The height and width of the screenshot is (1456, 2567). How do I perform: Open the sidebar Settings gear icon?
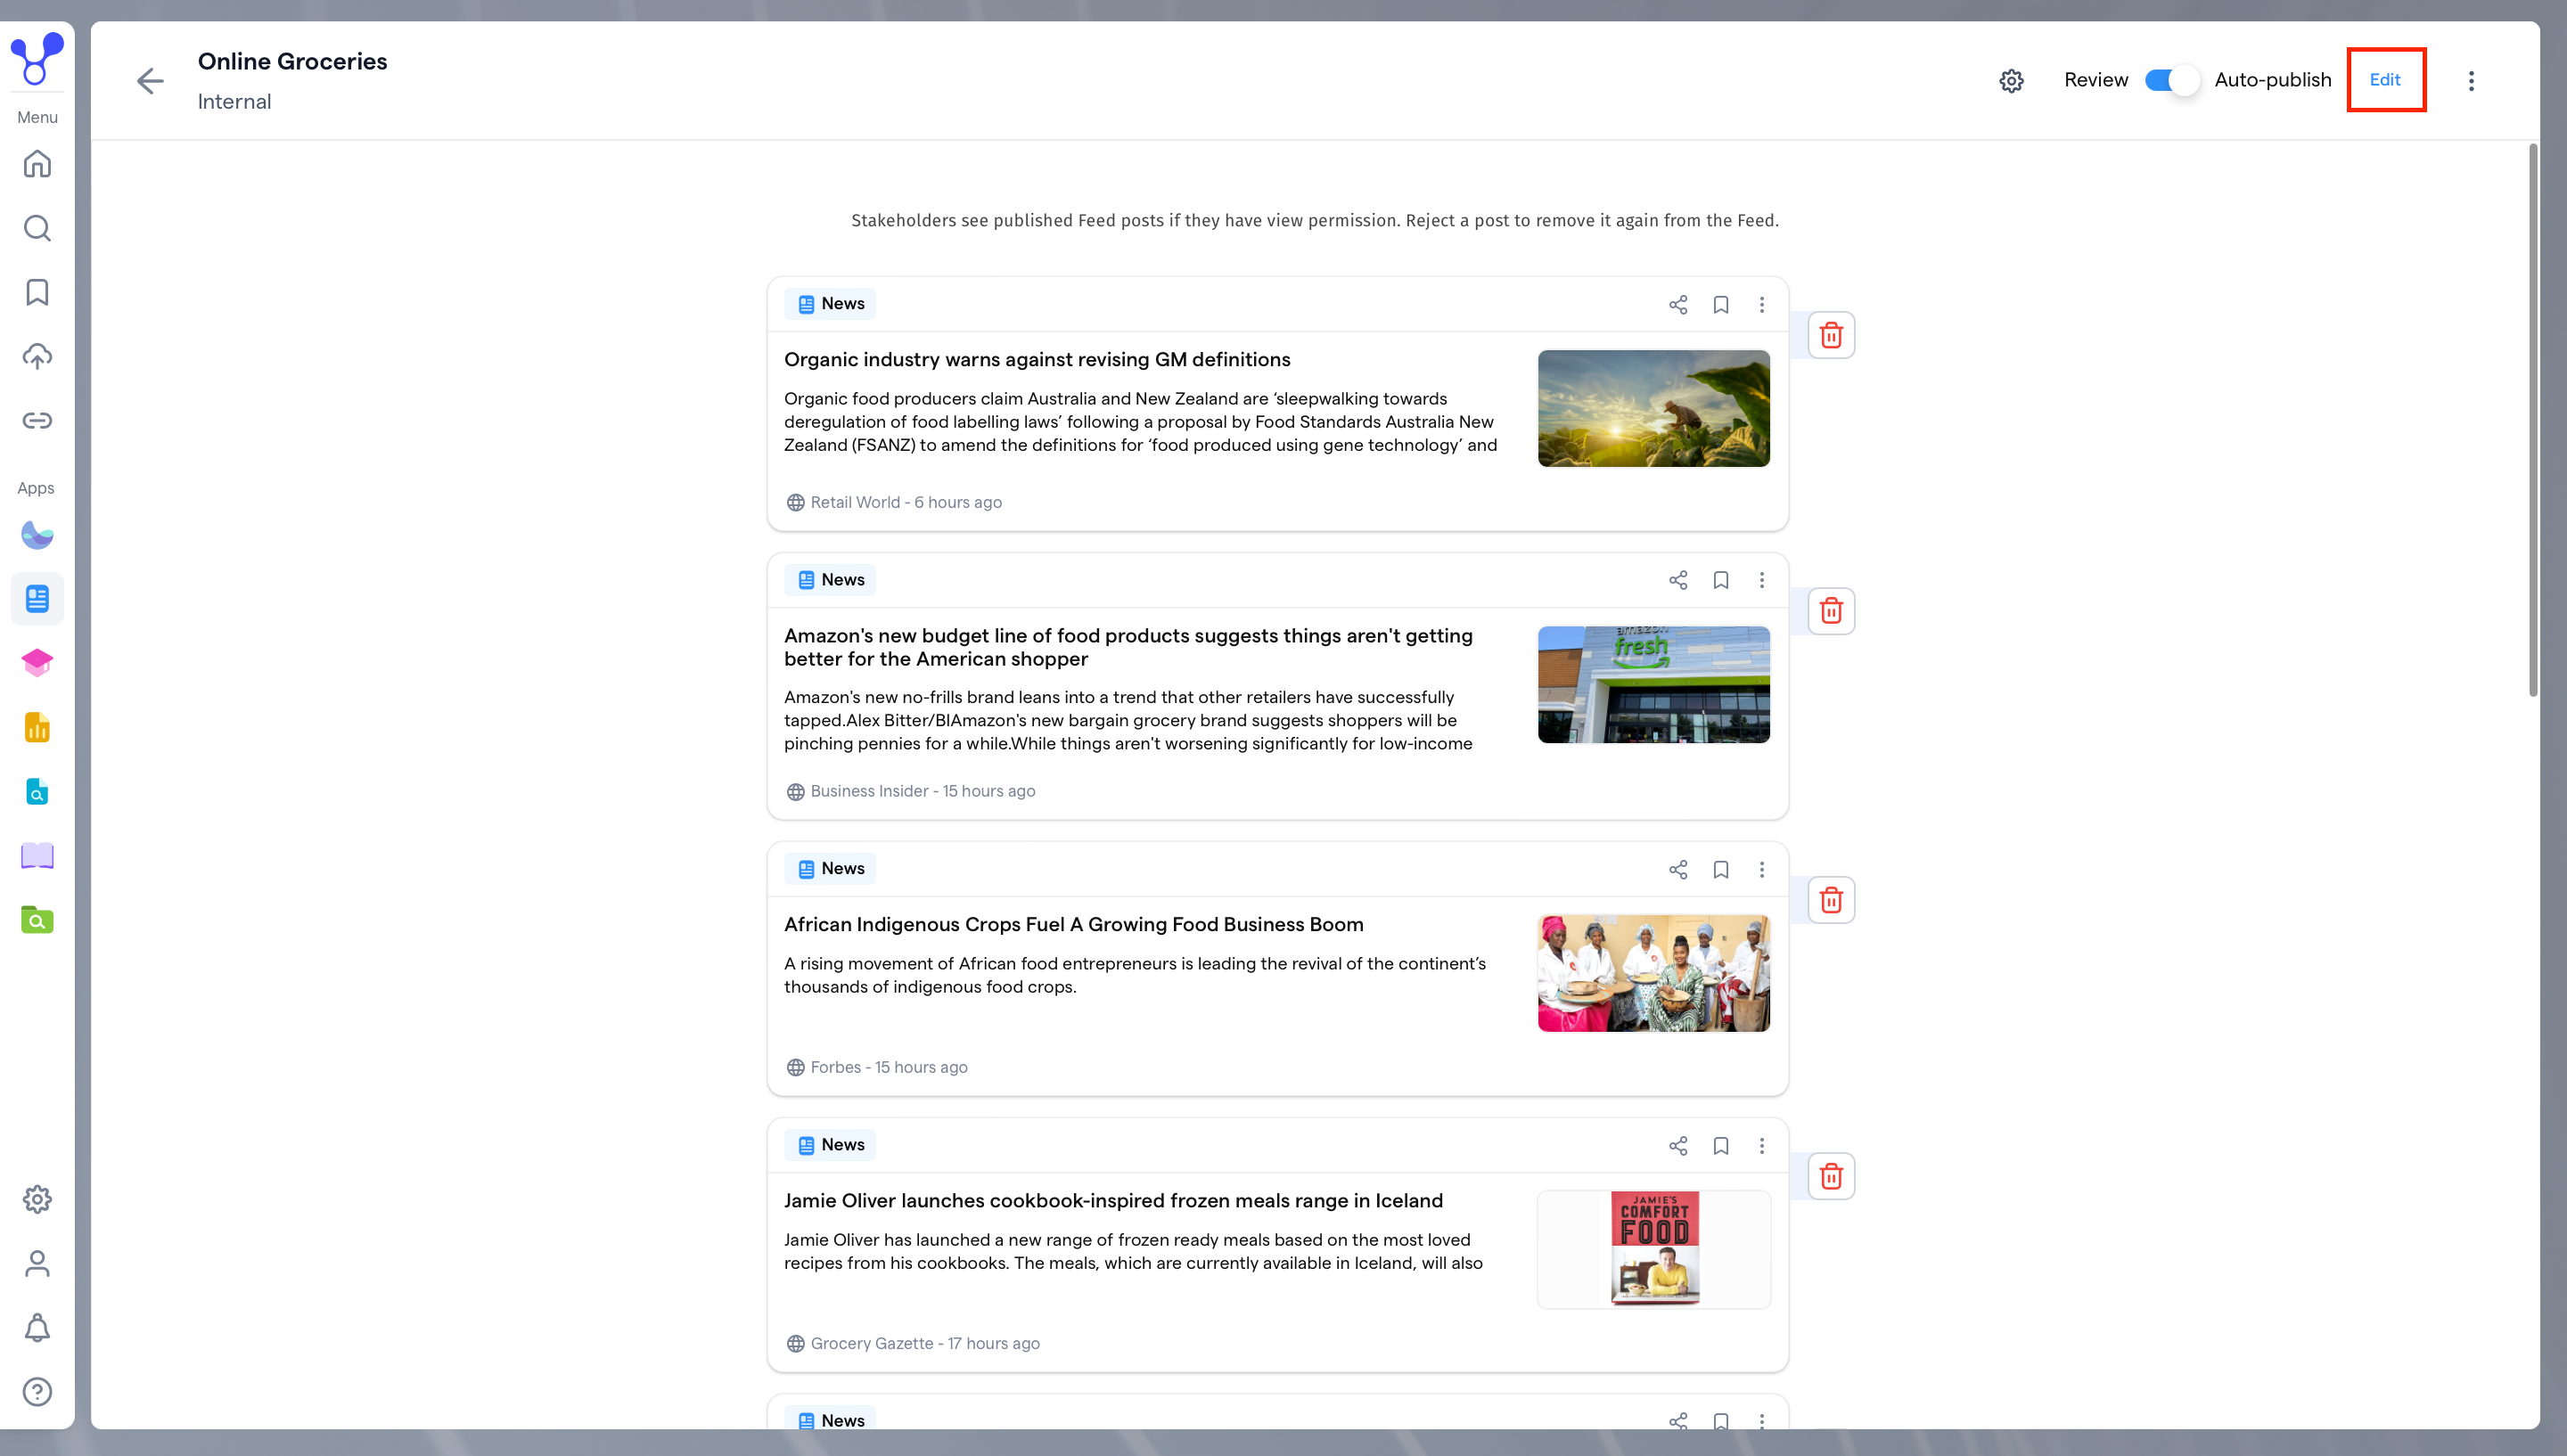coord(37,1199)
